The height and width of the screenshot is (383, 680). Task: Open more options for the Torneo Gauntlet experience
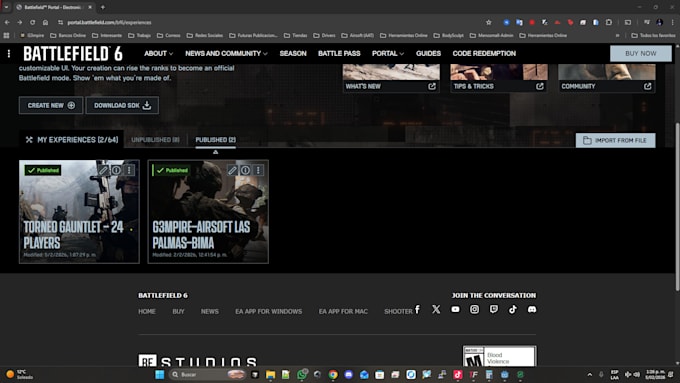tap(129, 170)
